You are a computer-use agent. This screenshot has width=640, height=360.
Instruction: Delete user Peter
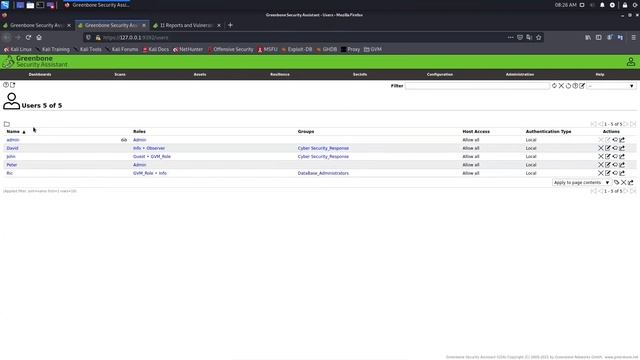click(601, 165)
